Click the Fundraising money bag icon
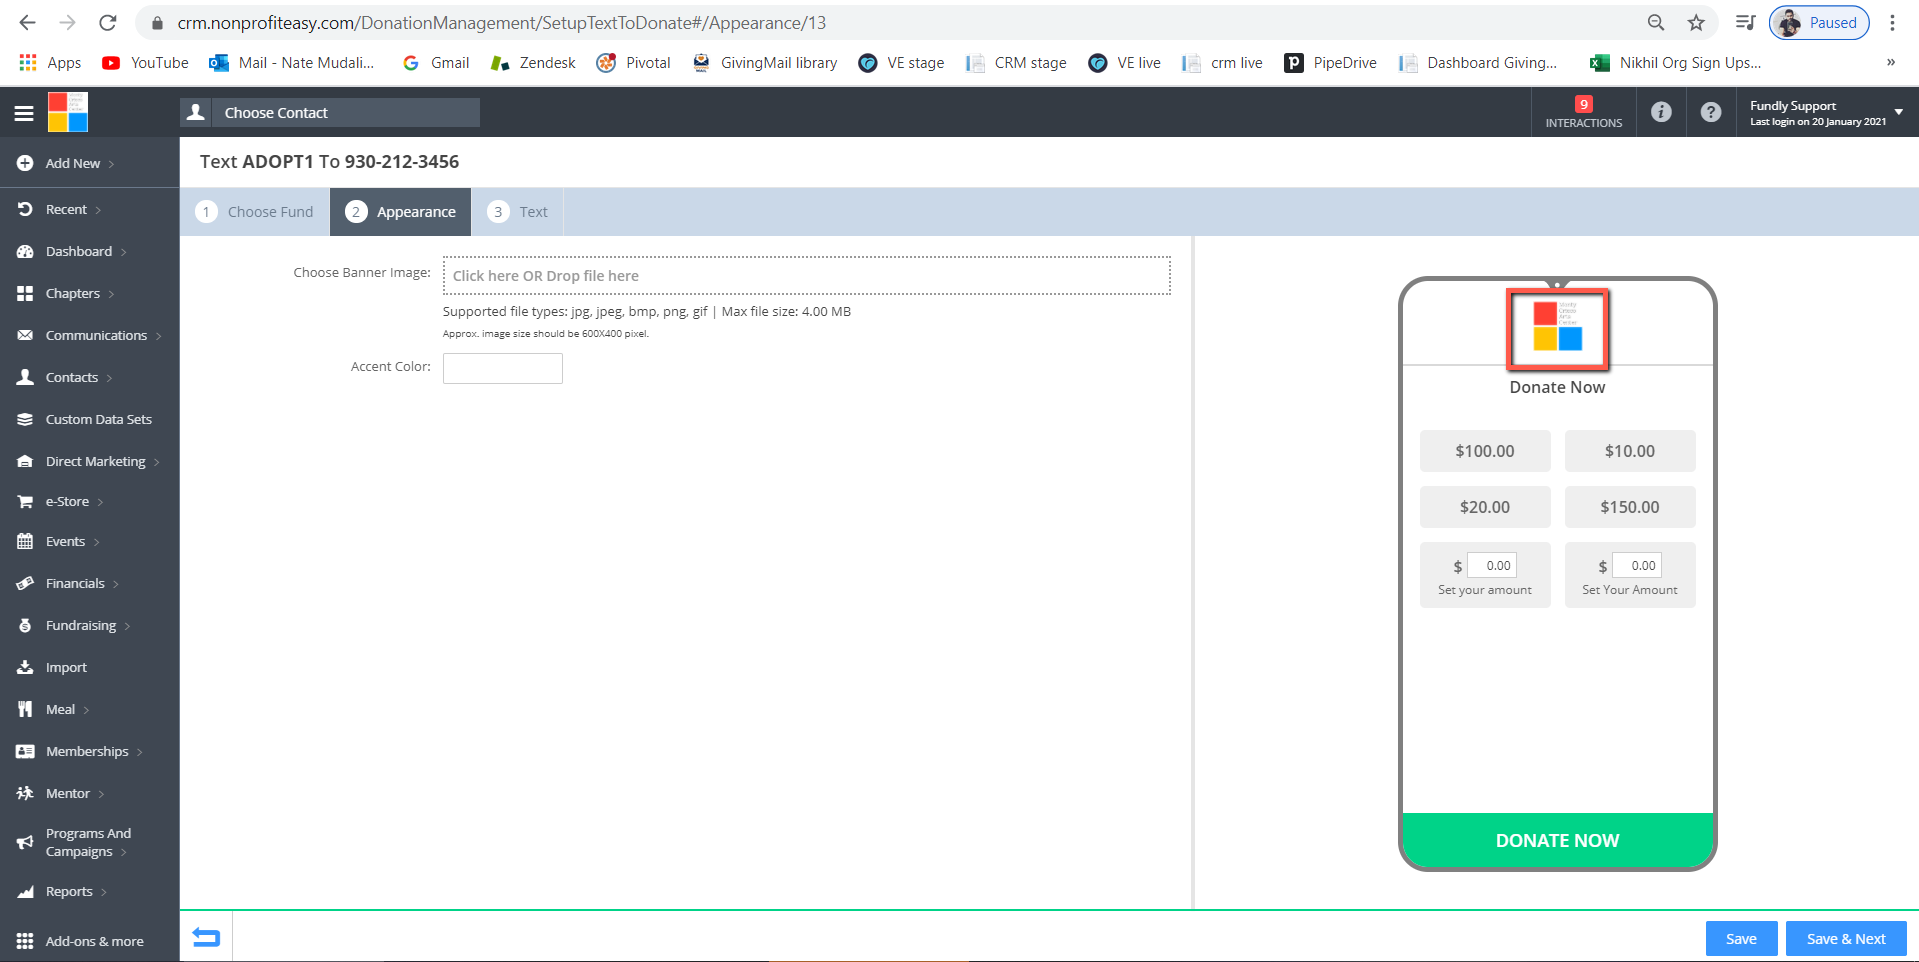 [25, 625]
